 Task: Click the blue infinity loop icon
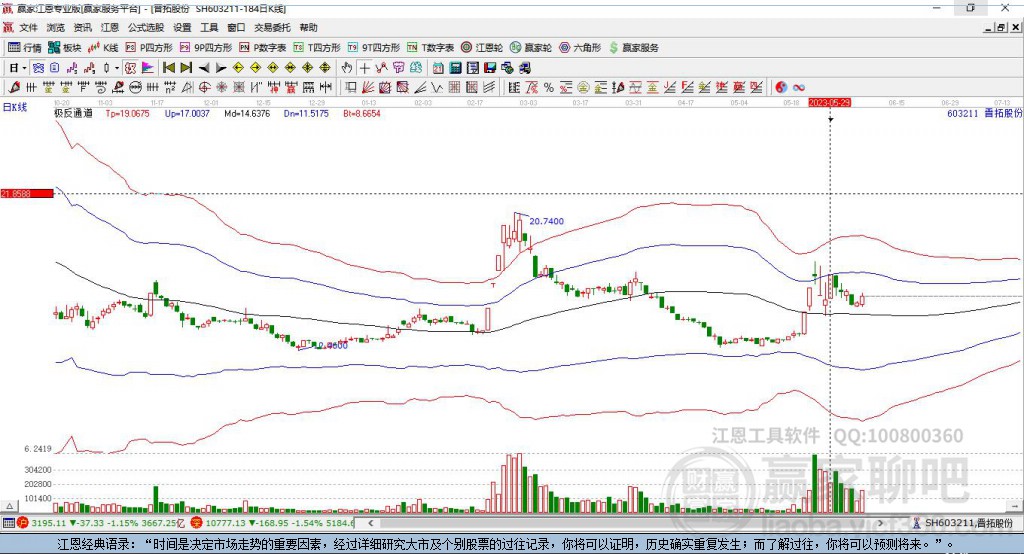pos(798,87)
